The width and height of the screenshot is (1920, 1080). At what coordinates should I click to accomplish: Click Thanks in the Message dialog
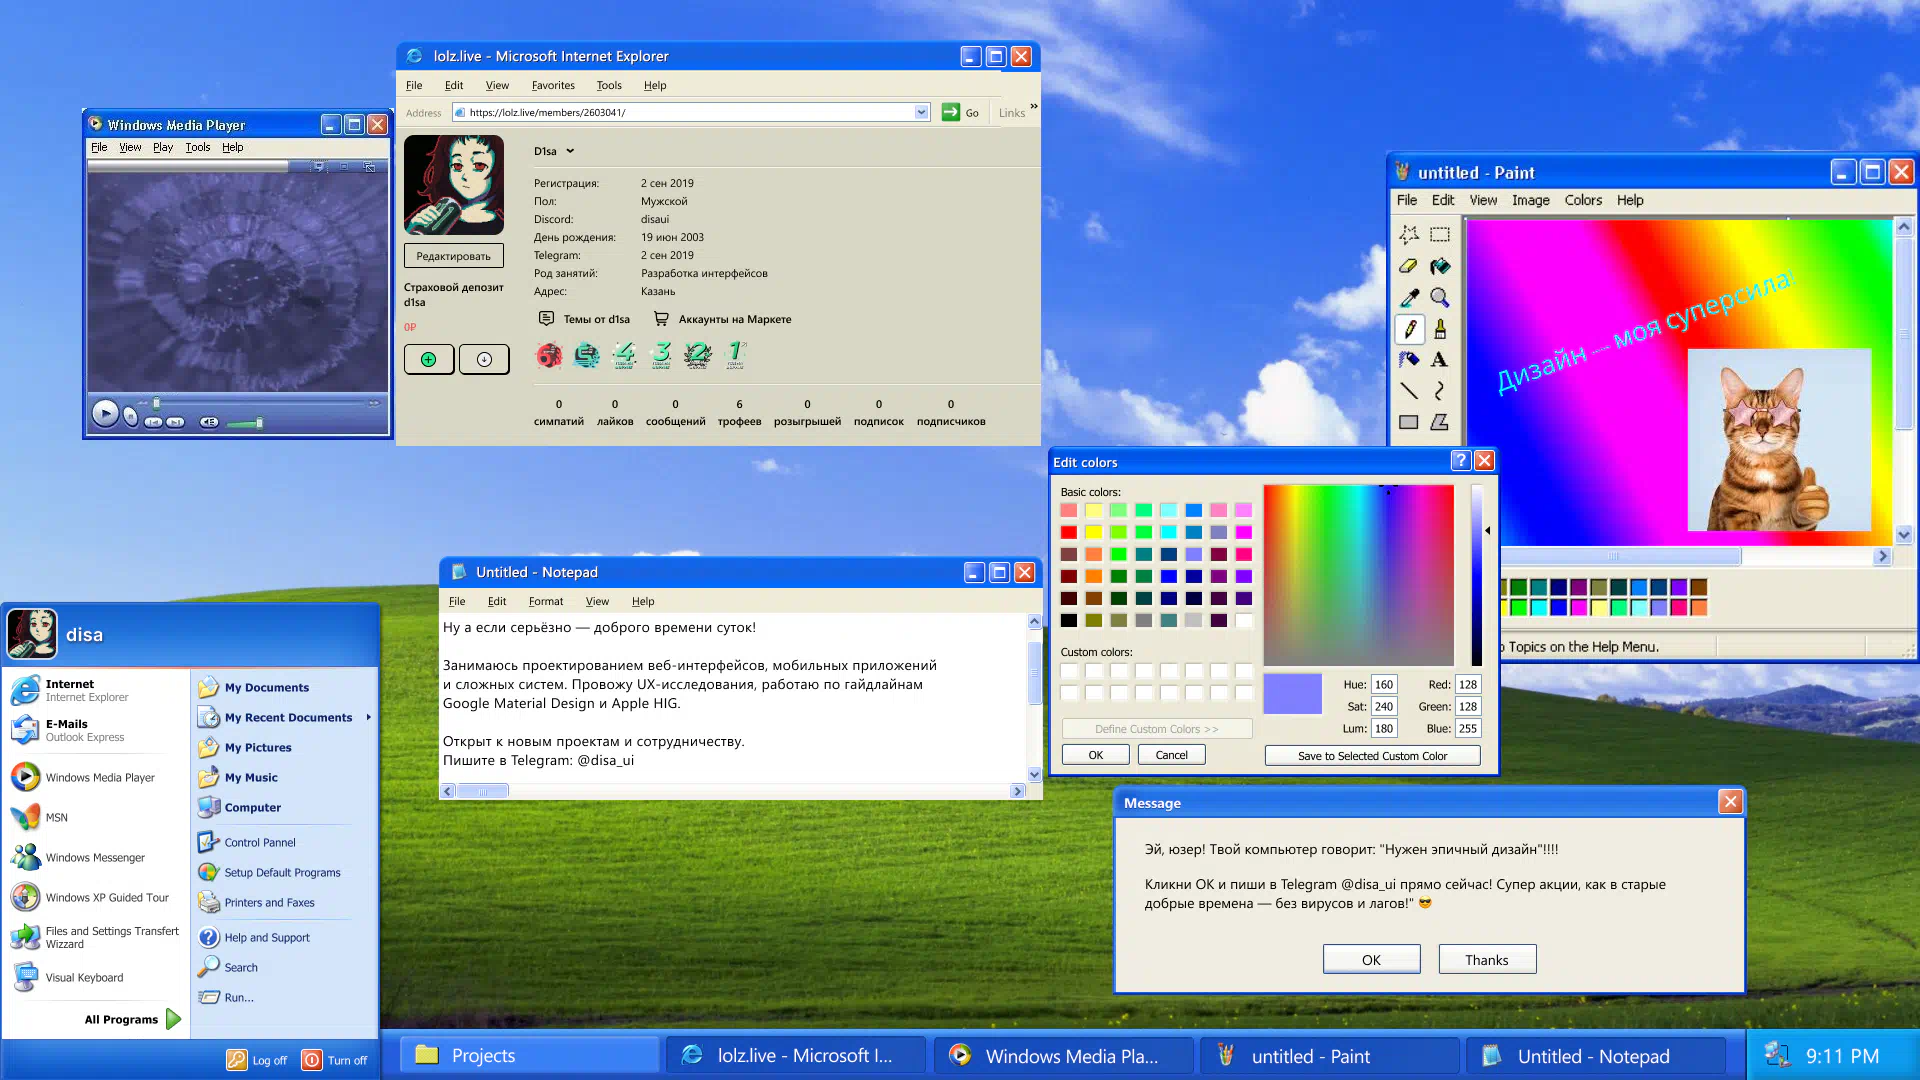(x=1486, y=959)
